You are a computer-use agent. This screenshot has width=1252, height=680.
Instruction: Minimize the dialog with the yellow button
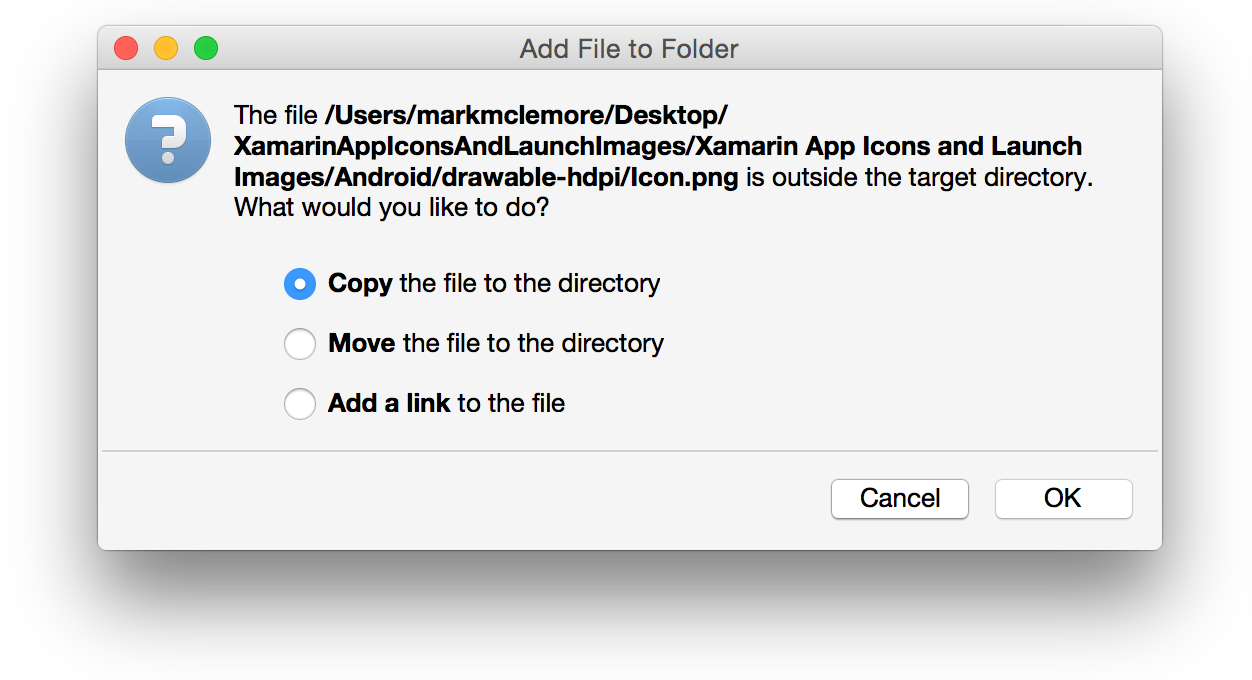click(166, 48)
